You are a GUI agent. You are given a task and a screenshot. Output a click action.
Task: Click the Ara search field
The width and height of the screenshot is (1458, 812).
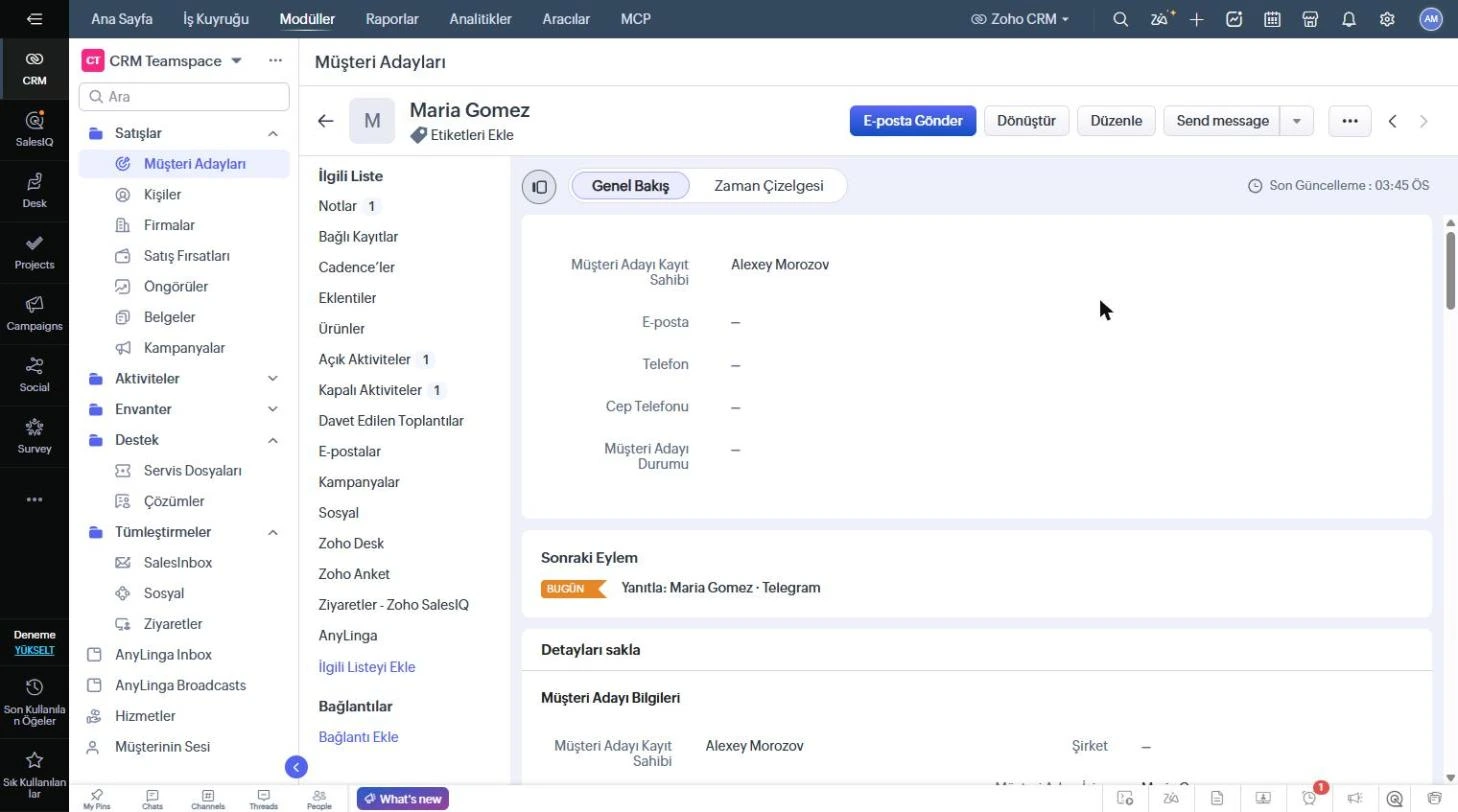point(184,97)
